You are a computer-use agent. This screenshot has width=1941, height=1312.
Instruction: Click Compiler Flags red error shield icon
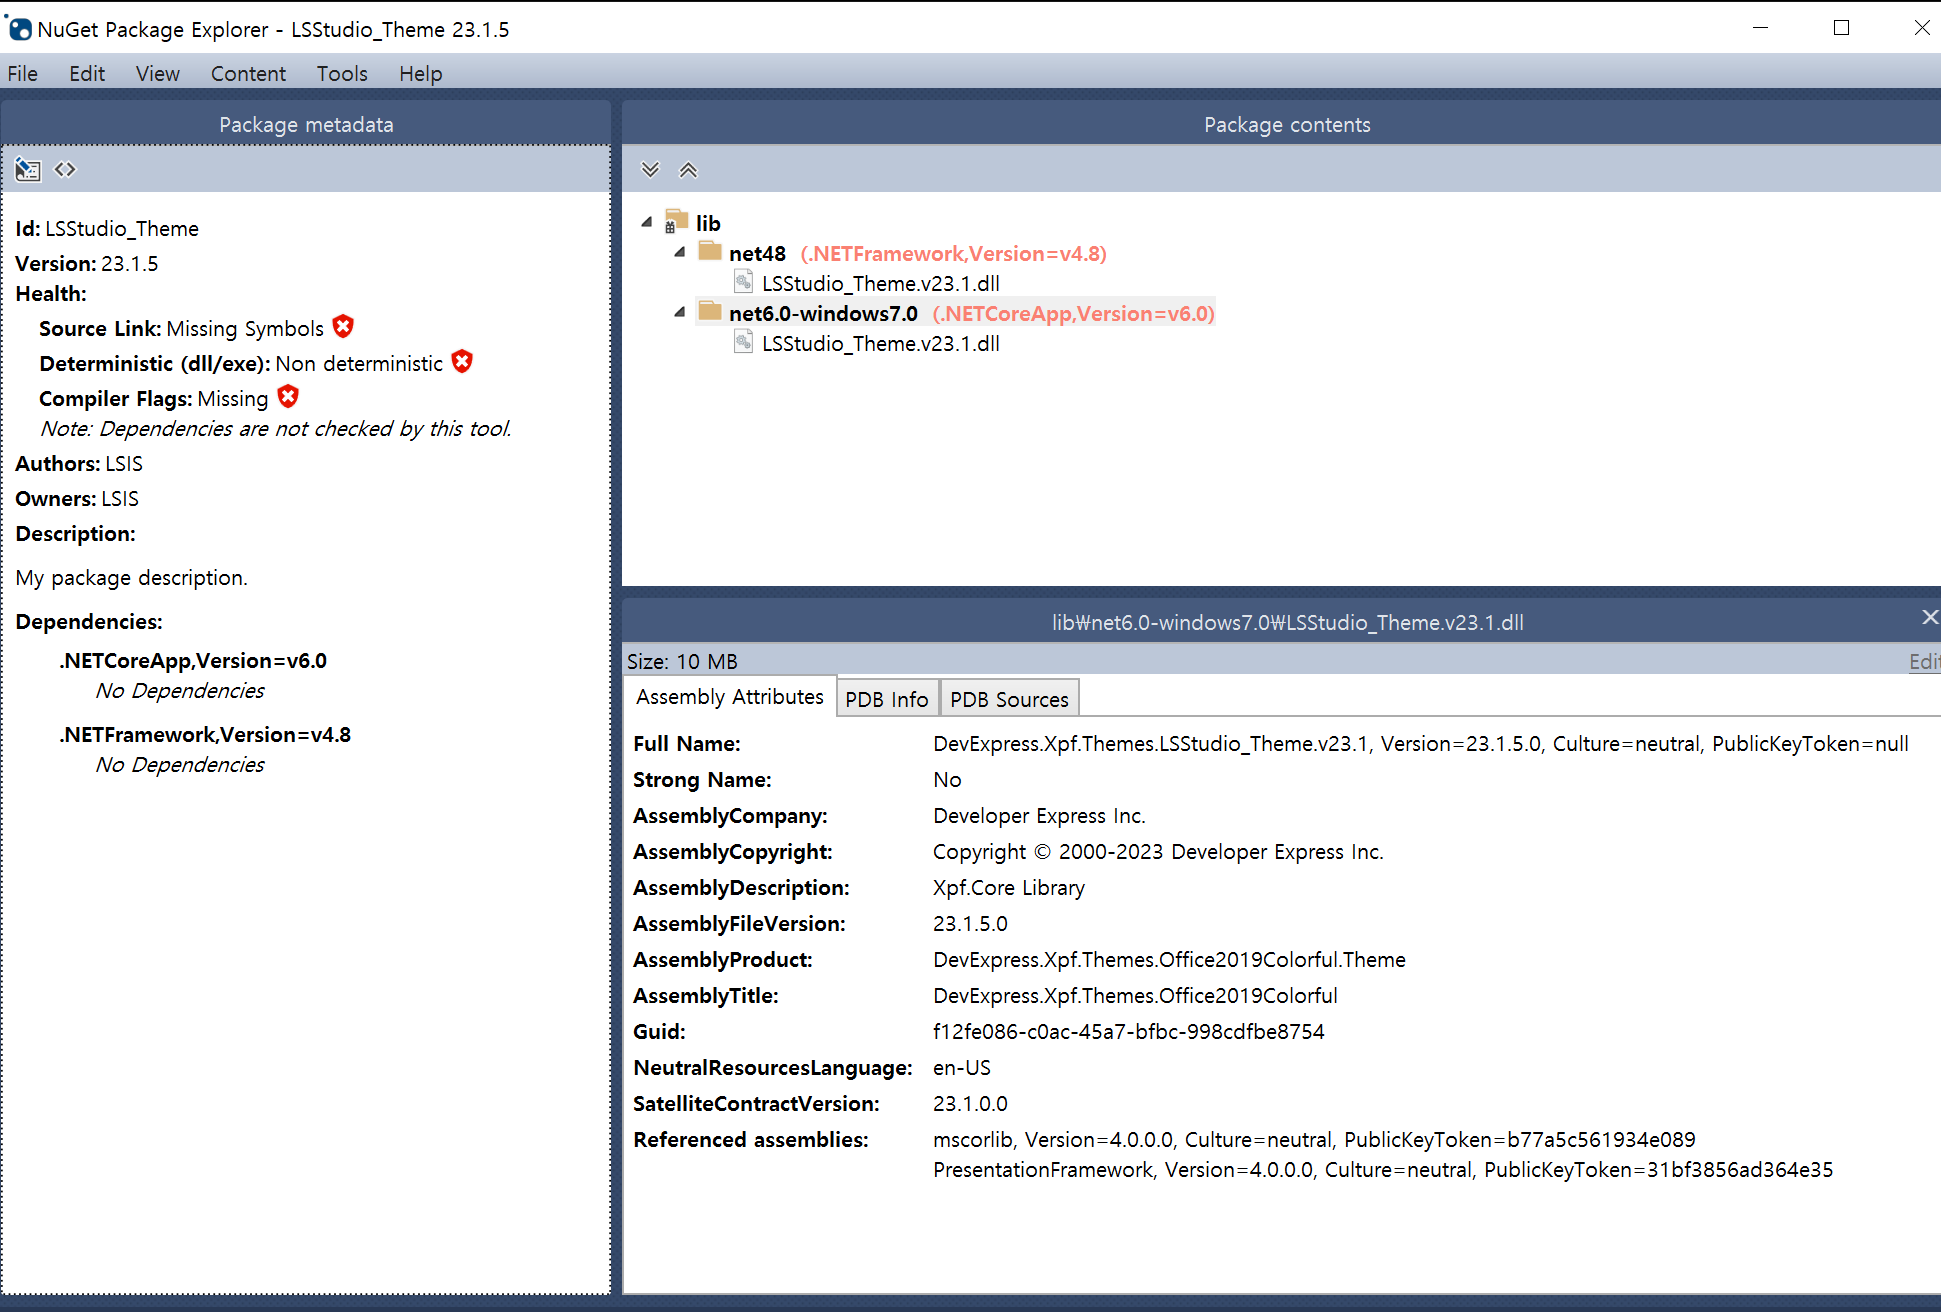click(x=288, y=397)
